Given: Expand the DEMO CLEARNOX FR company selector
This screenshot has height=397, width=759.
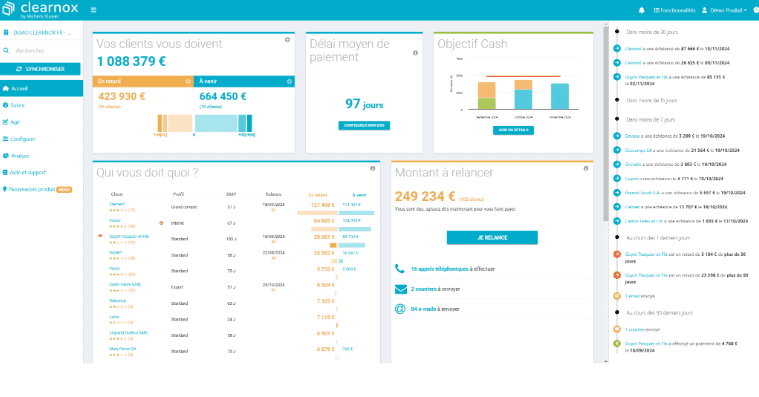Looking at the screenshot, I should tap(42, 32).
